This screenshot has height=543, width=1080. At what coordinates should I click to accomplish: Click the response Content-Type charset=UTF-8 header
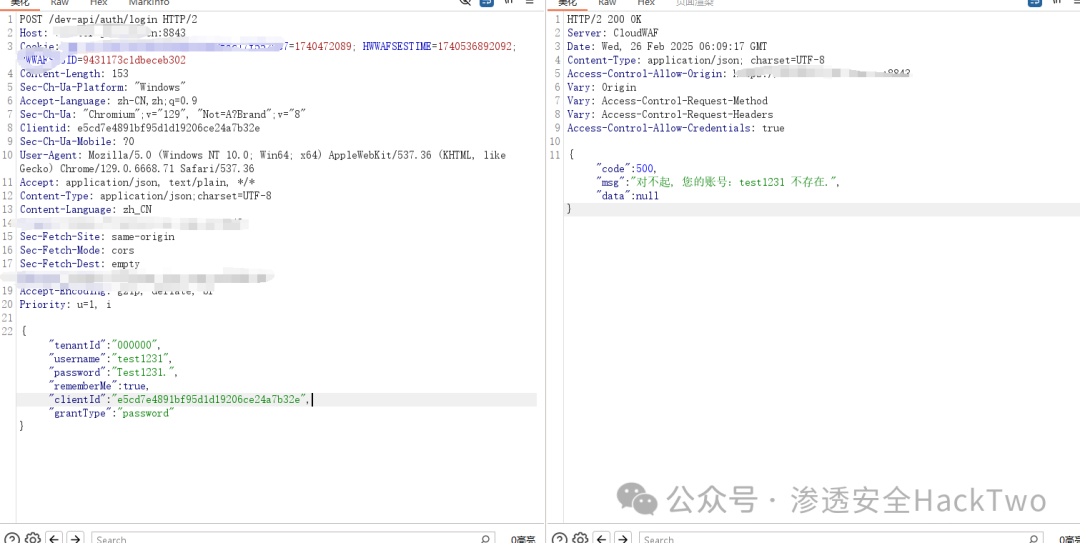coord(696,60)
